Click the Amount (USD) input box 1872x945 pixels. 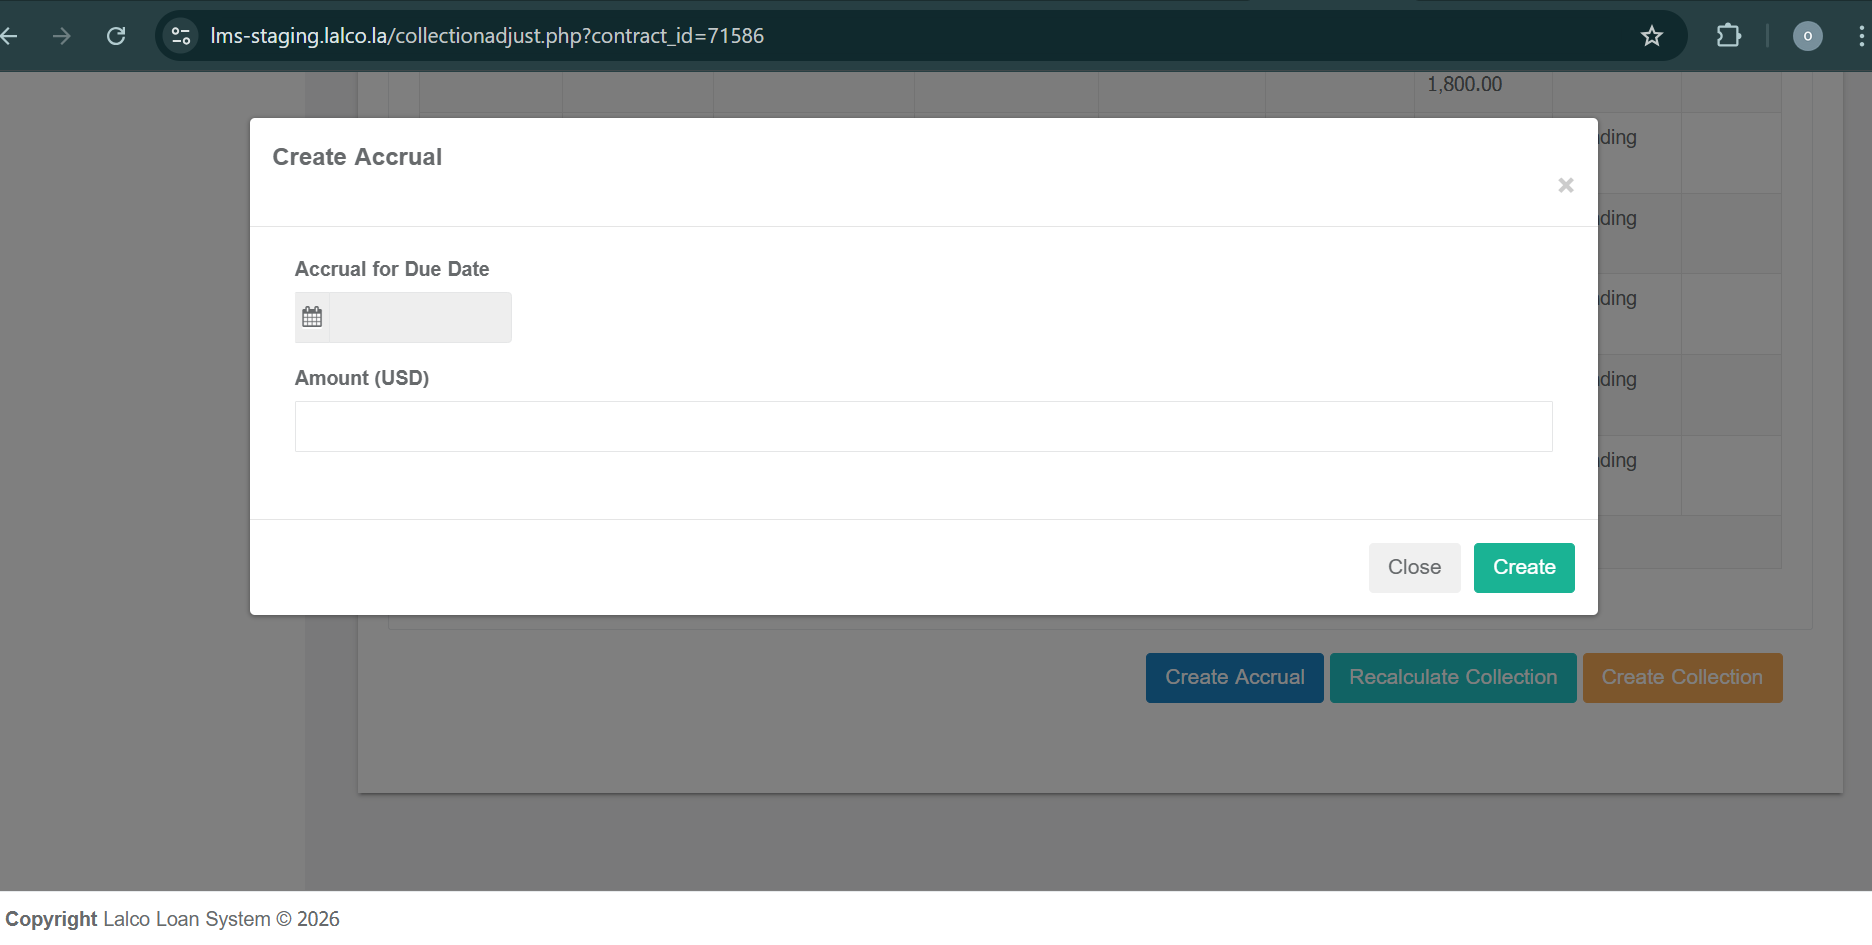(x=922, y=427)
